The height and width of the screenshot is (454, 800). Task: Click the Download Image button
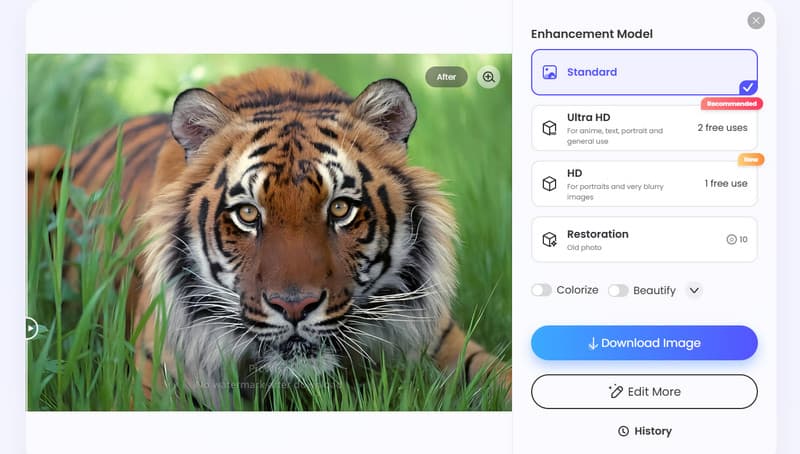click(644, 343)
